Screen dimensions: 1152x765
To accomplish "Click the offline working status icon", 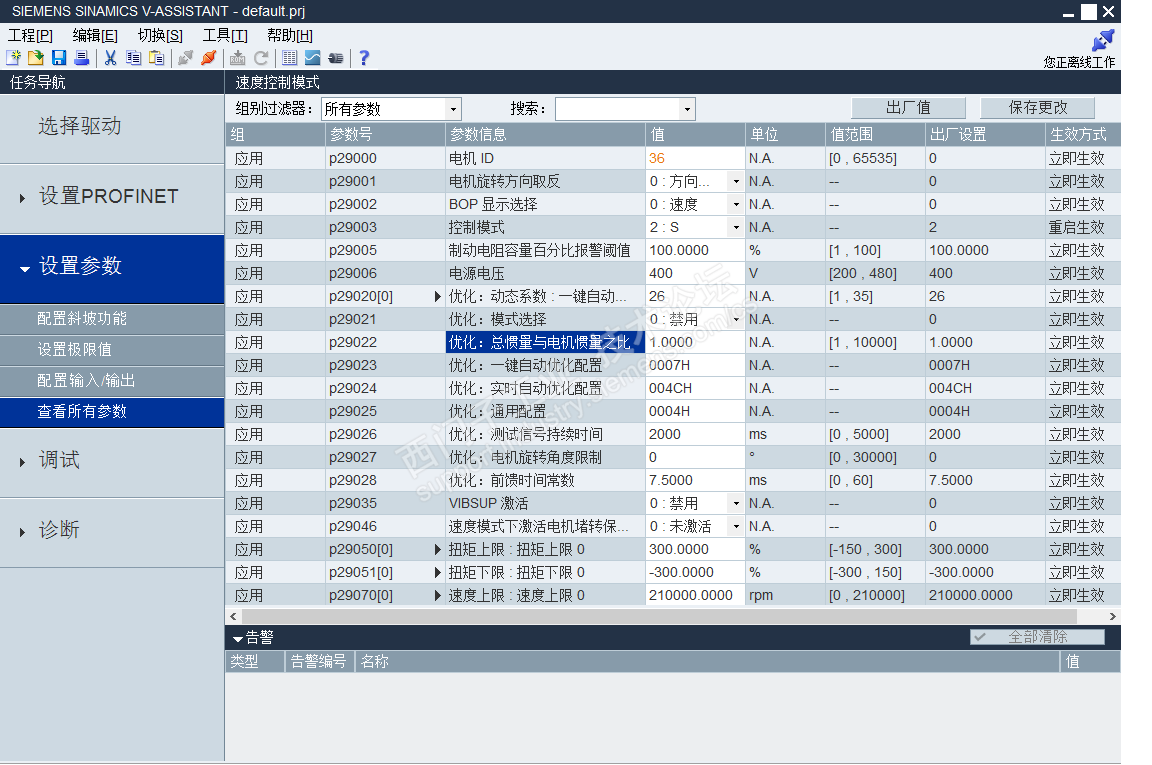I will 1104,40.
